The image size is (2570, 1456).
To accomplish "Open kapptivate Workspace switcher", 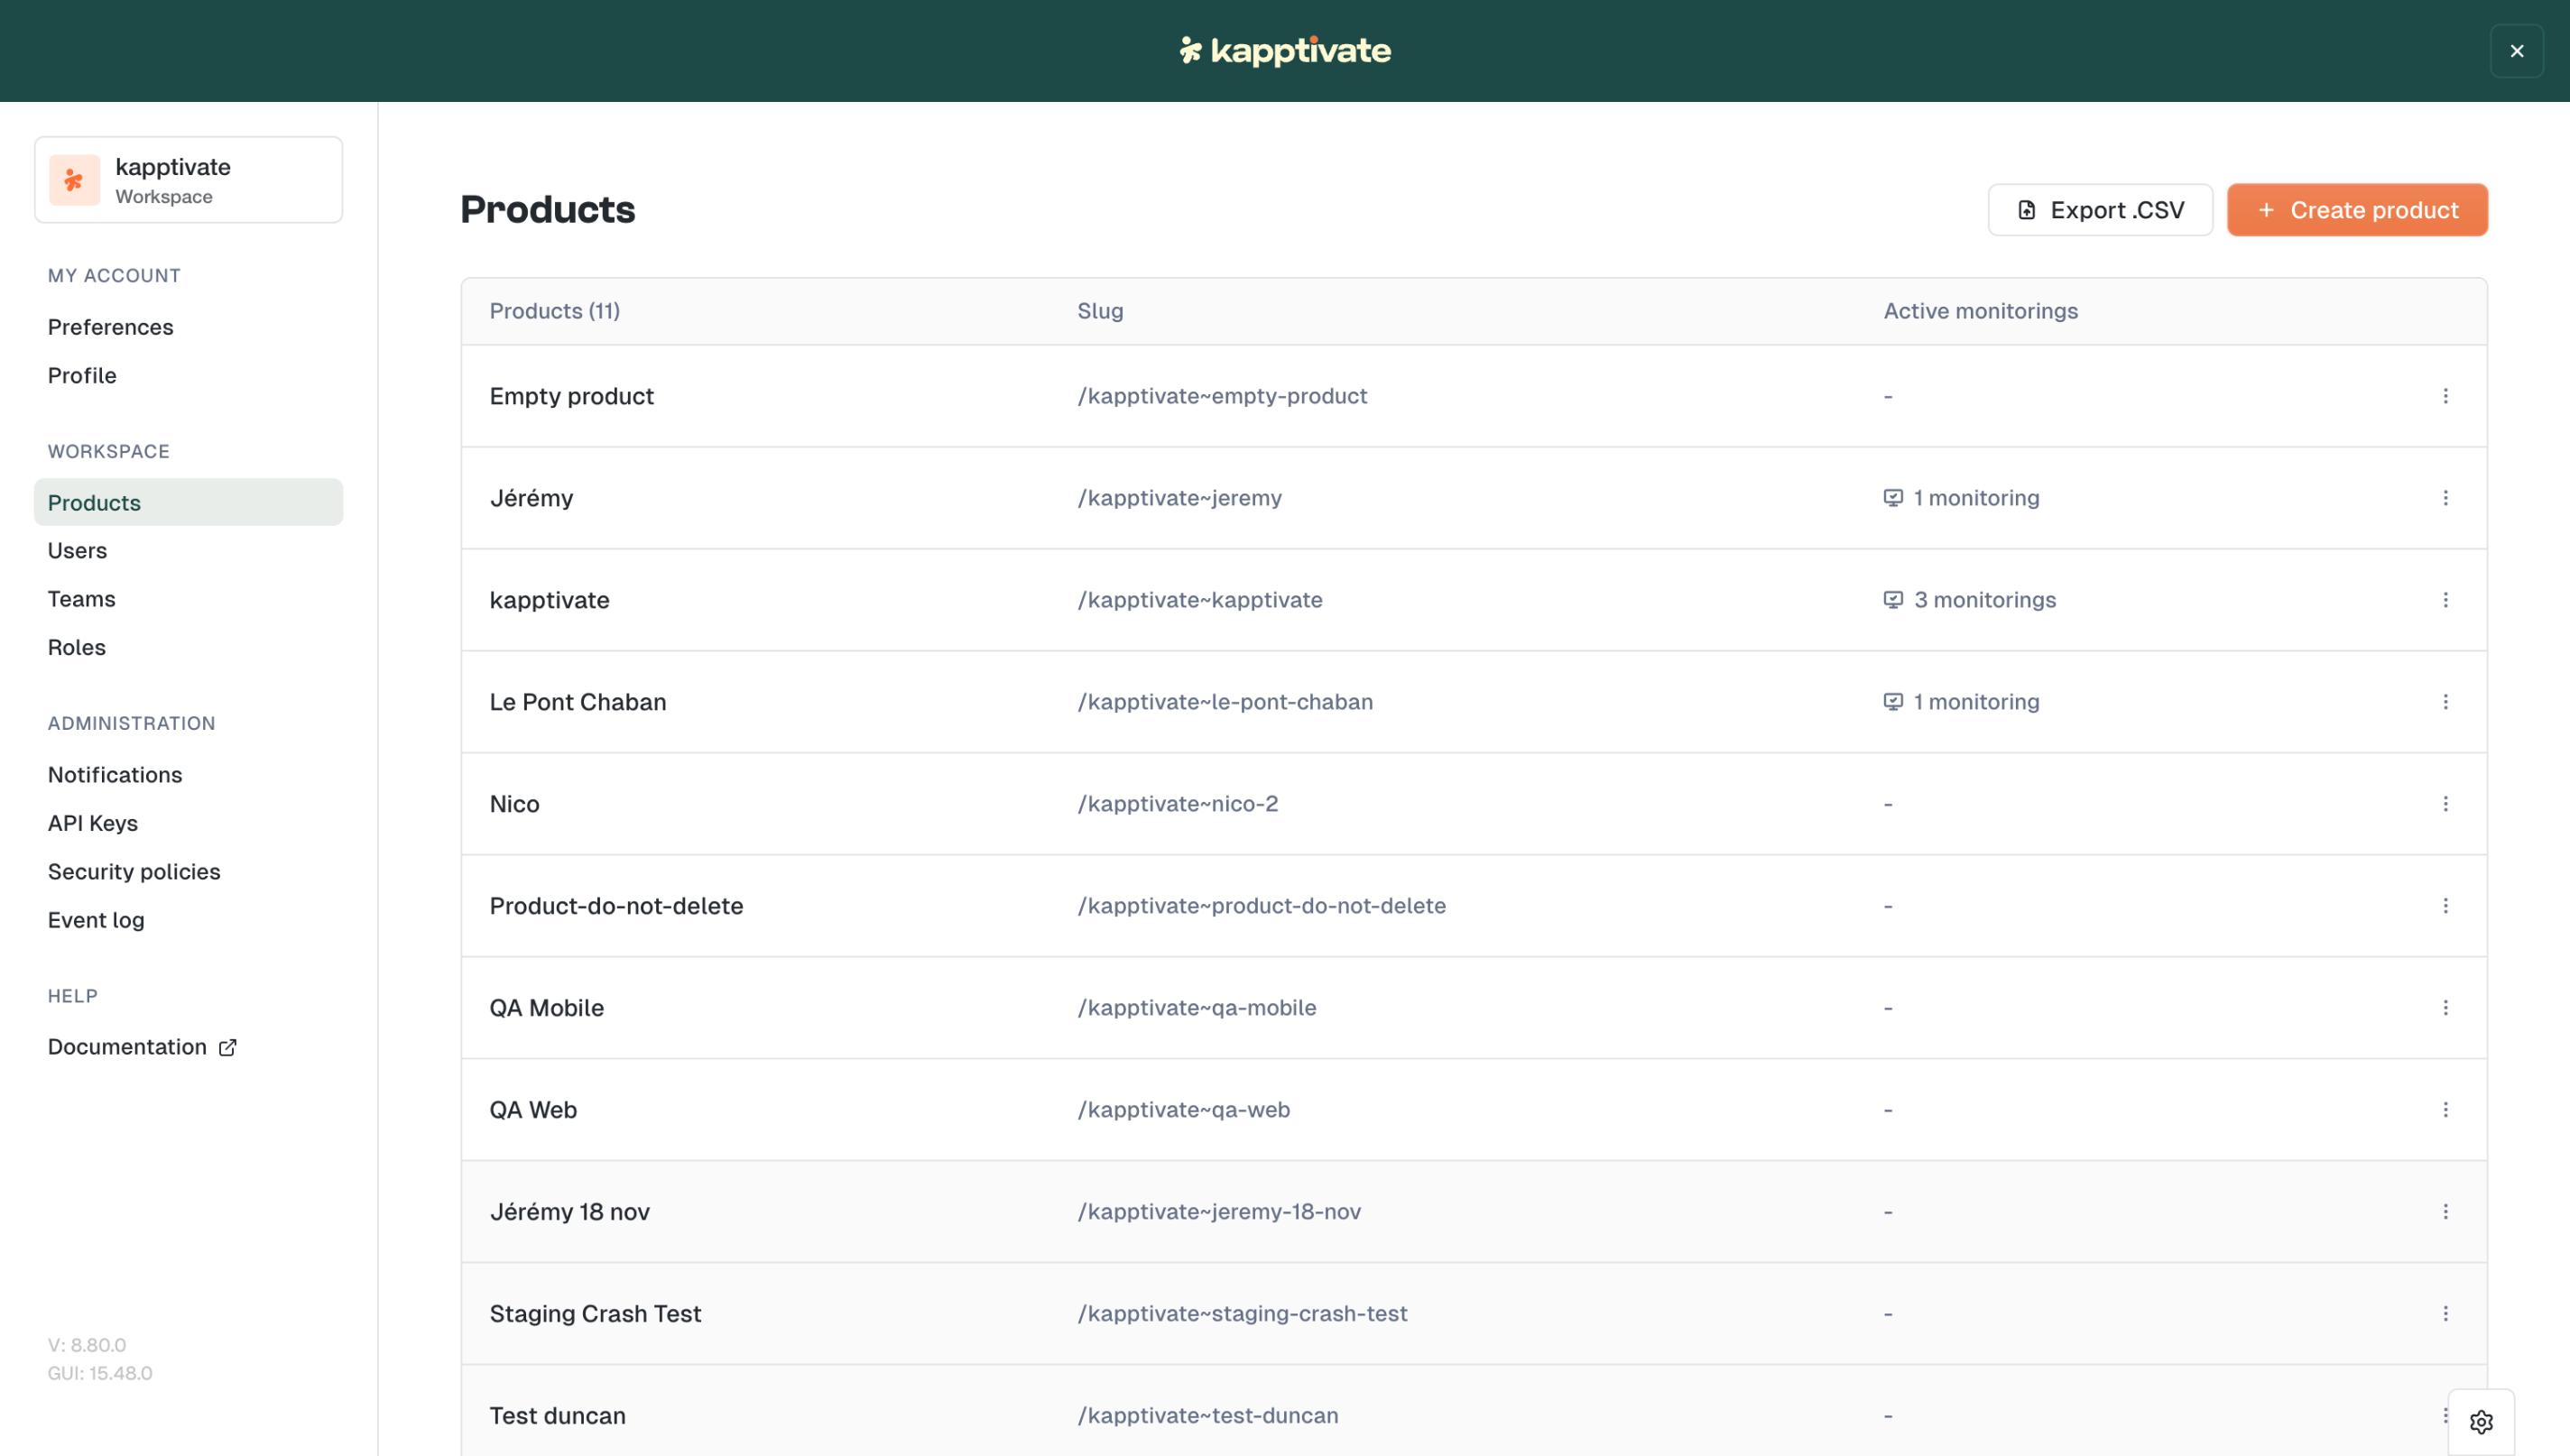I will click(x=188, y=180).
